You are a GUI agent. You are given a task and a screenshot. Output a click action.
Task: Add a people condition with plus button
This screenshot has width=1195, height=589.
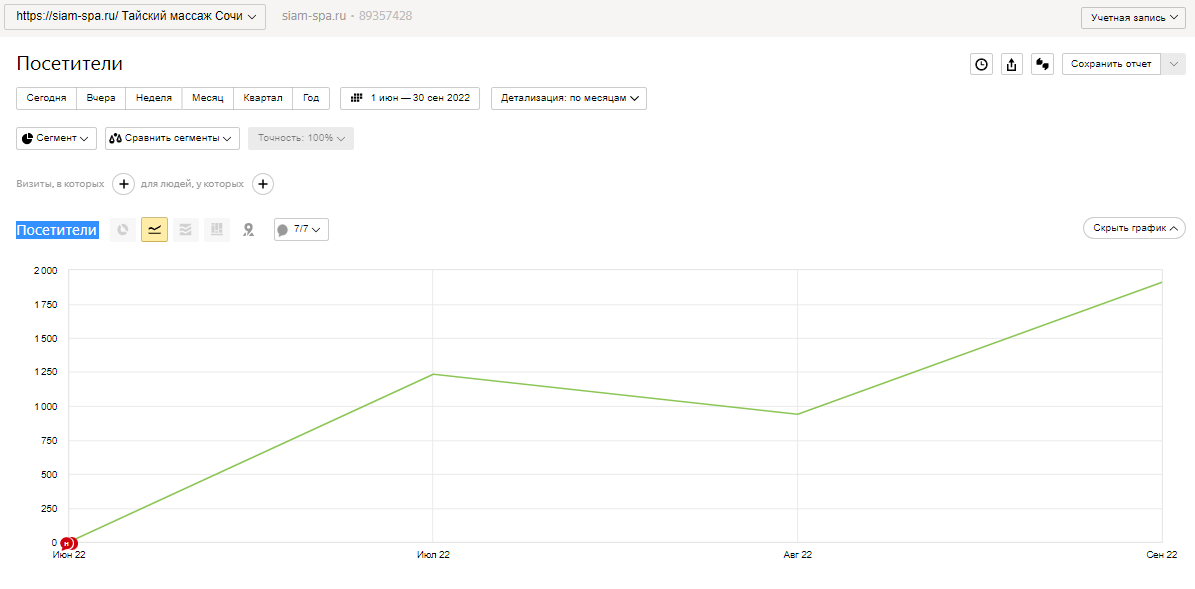pos(263,184)
